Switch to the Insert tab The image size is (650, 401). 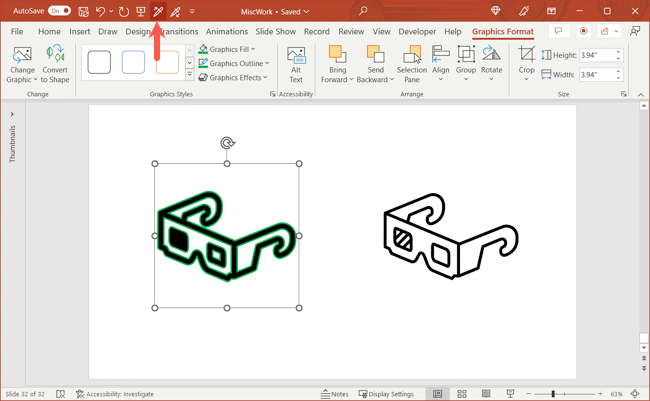point(80,32)
